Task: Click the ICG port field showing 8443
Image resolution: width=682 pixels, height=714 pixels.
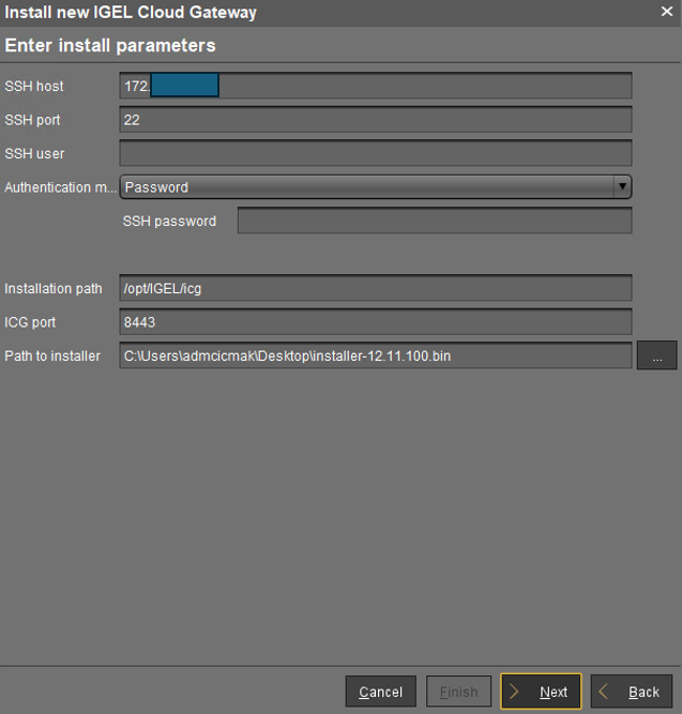Action: pyautogui.click(x=376, y=322)
